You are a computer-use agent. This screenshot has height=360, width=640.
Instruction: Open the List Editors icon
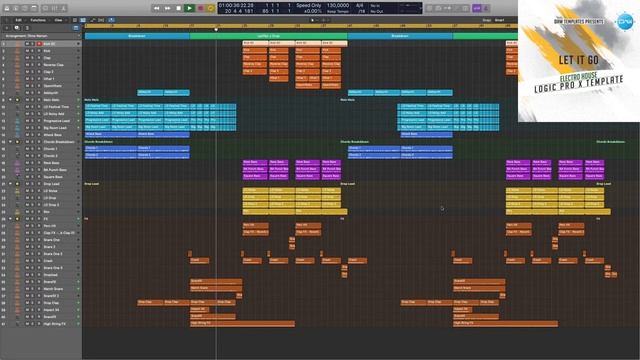coord(429,8)
